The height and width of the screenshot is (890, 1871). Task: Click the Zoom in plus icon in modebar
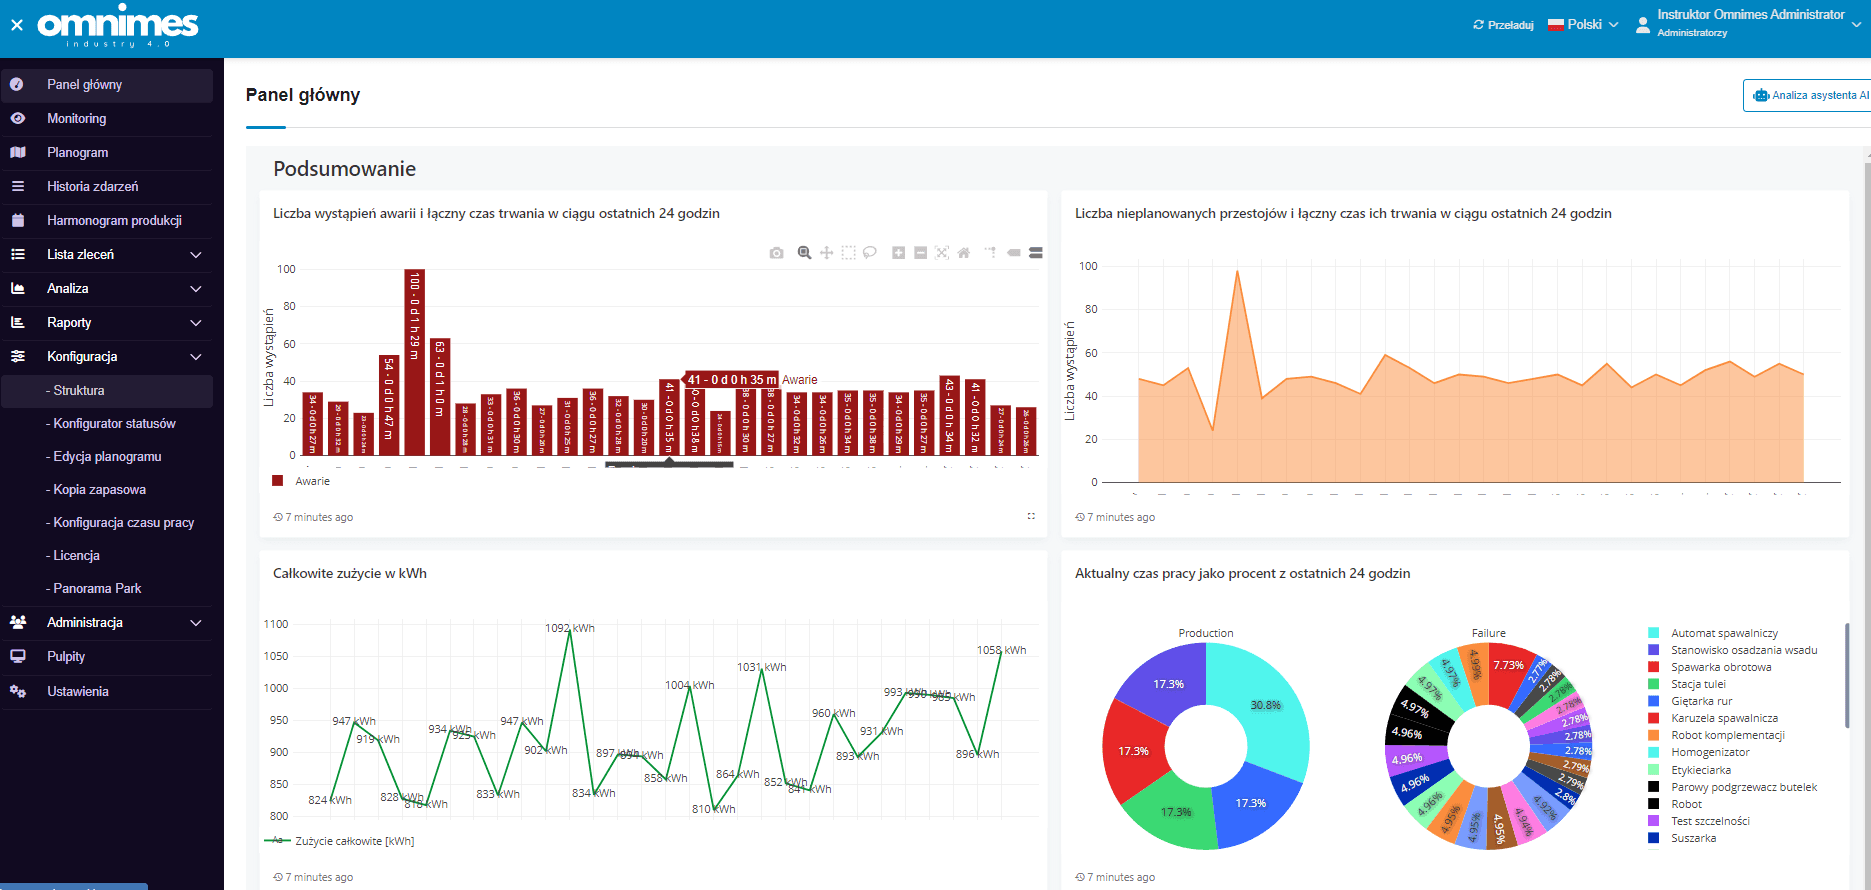click(898, 253)
